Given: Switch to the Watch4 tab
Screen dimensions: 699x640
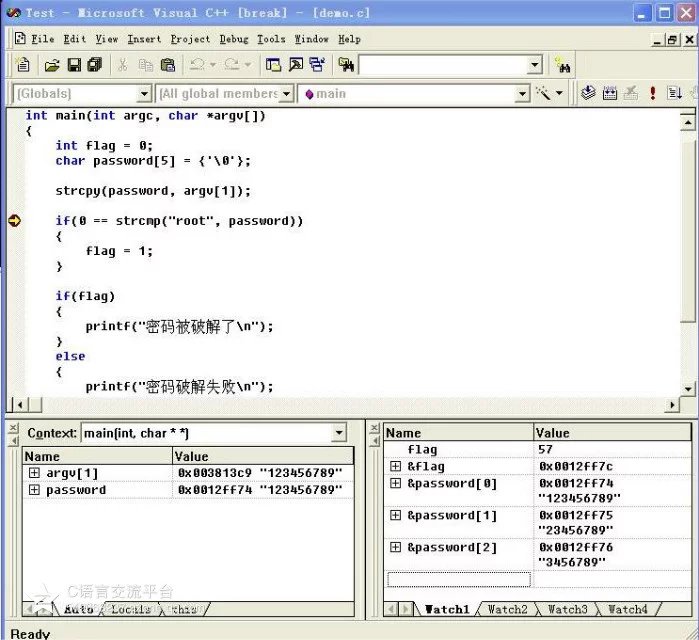Looking at the screenshot, I should click(628, 609).
